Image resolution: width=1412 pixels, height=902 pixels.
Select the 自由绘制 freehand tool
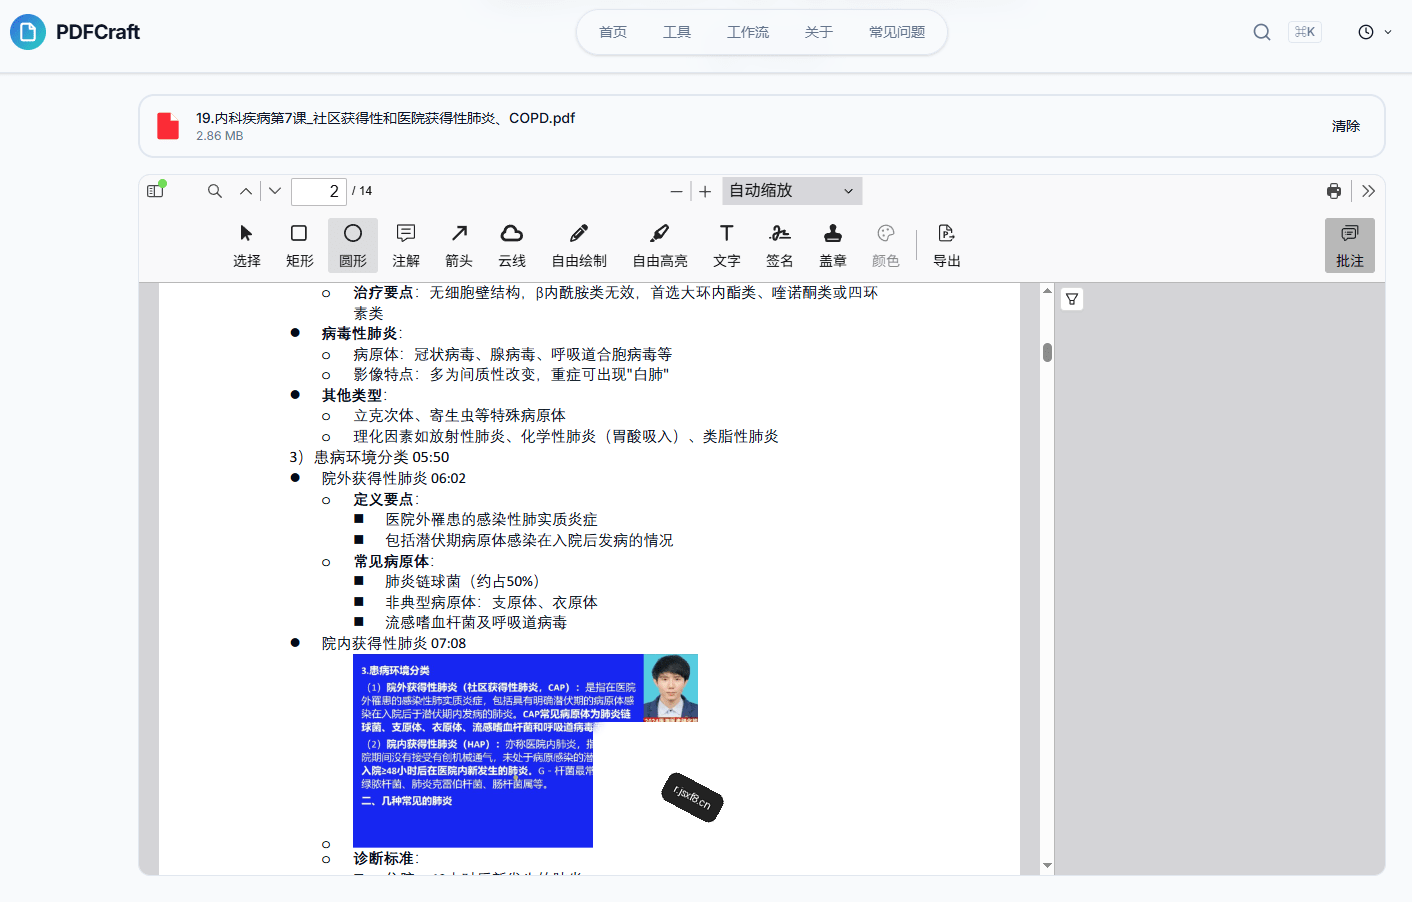[x=579, y=246]
